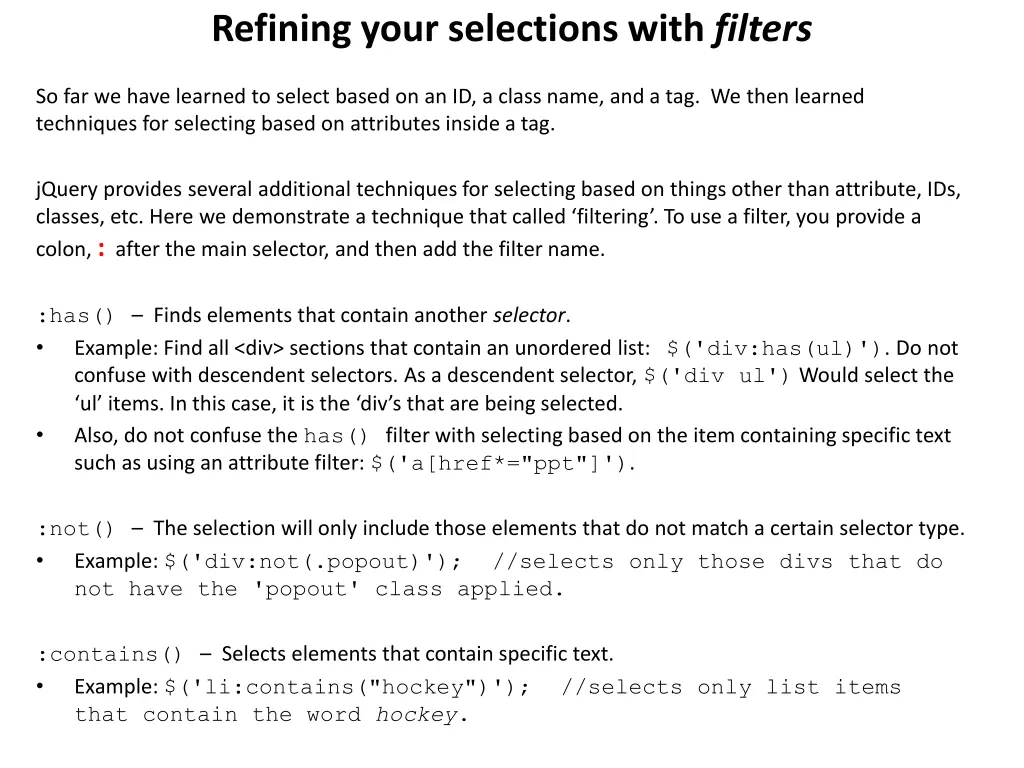Click the comment '//selects only list items'
This screenshot has width=1024, height=768.
pos(731,688)
